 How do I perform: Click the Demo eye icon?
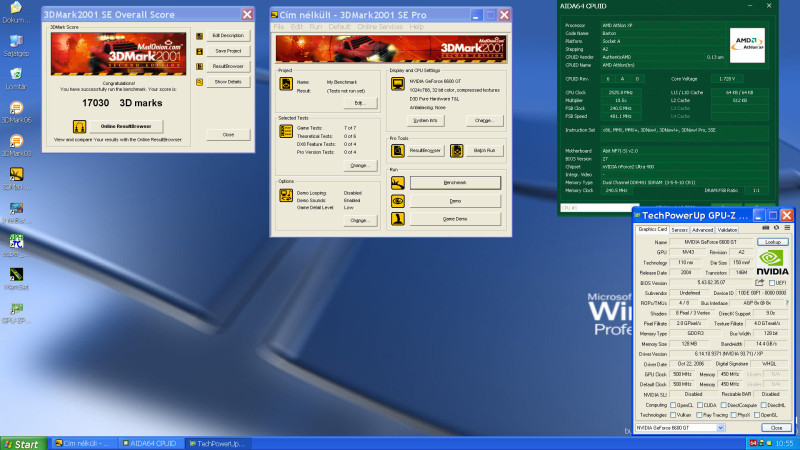click(x=397, y=201)
